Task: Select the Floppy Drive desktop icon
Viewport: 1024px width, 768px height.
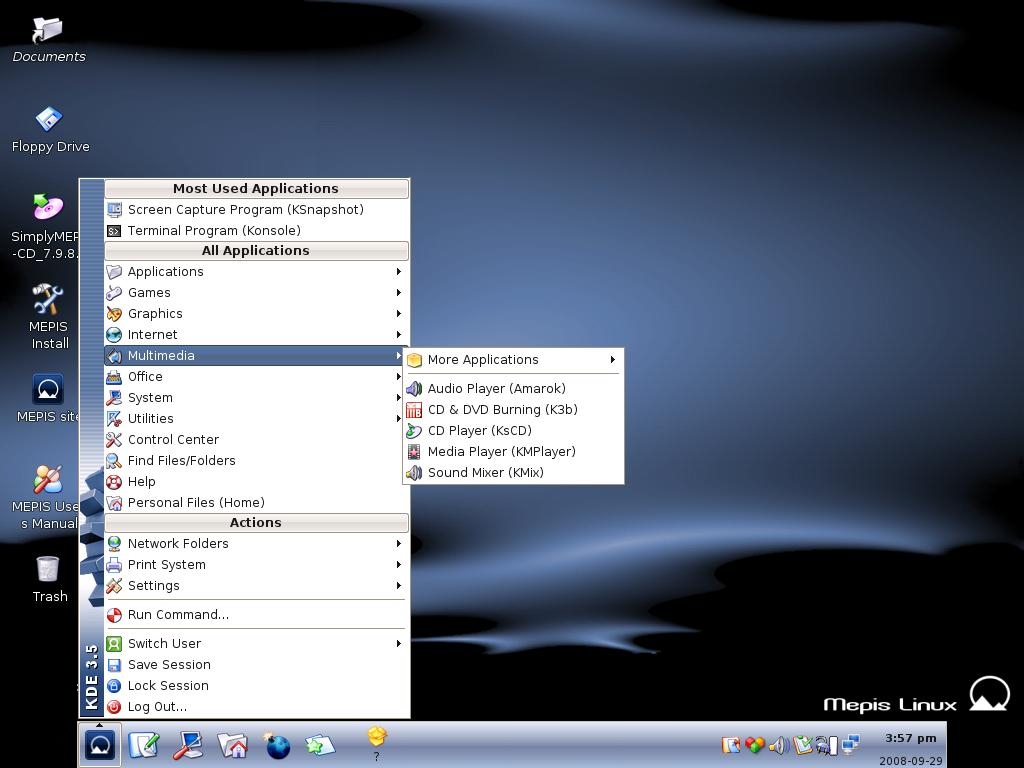Action: tap(50, 130)
